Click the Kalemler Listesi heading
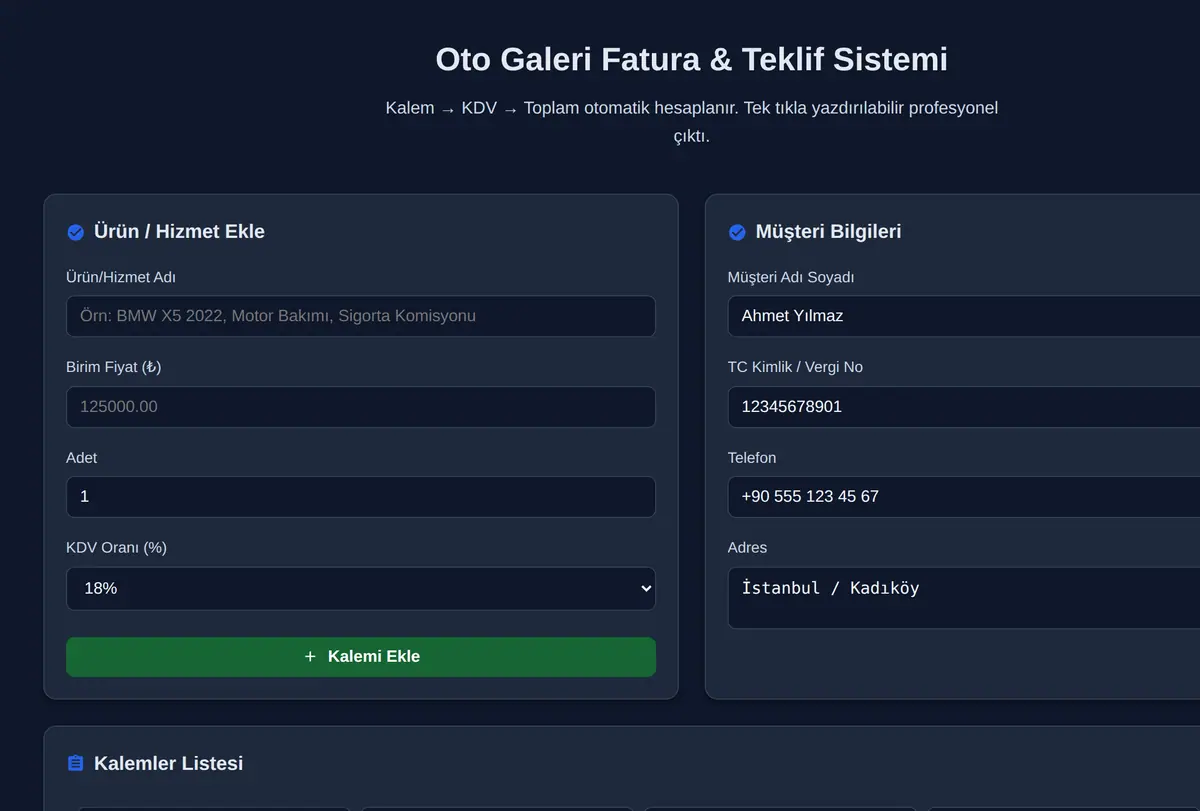 pos(168,763)
